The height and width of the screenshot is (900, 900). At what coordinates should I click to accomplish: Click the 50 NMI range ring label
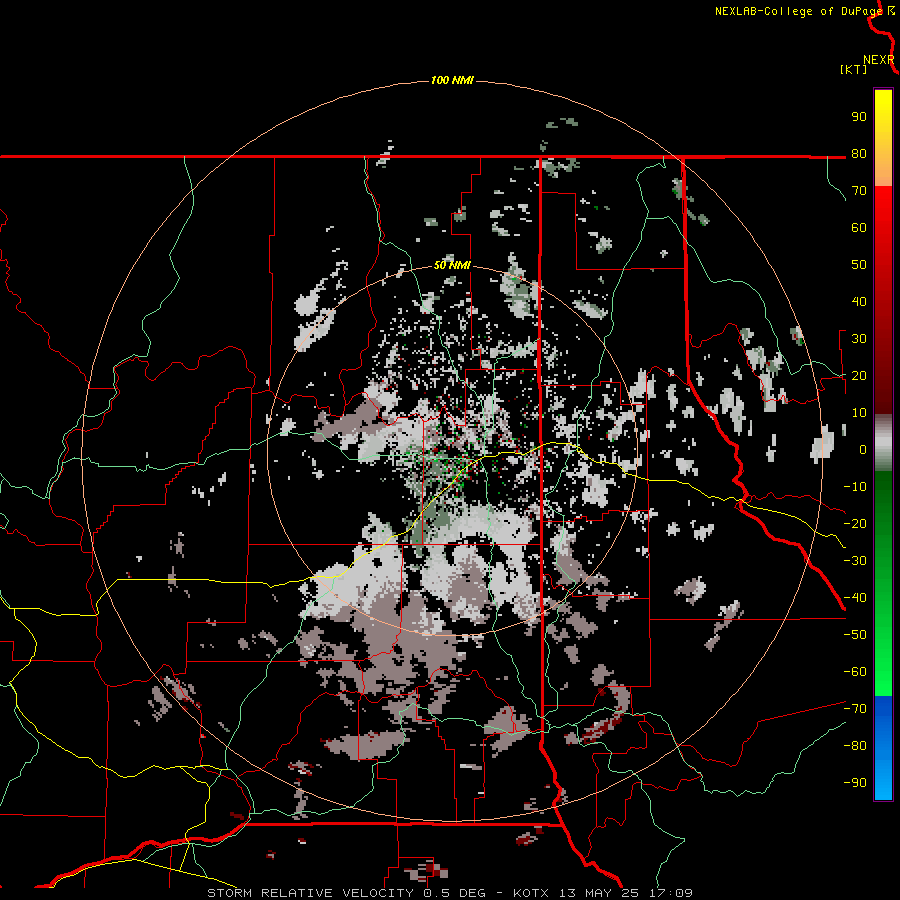point(452,265)
